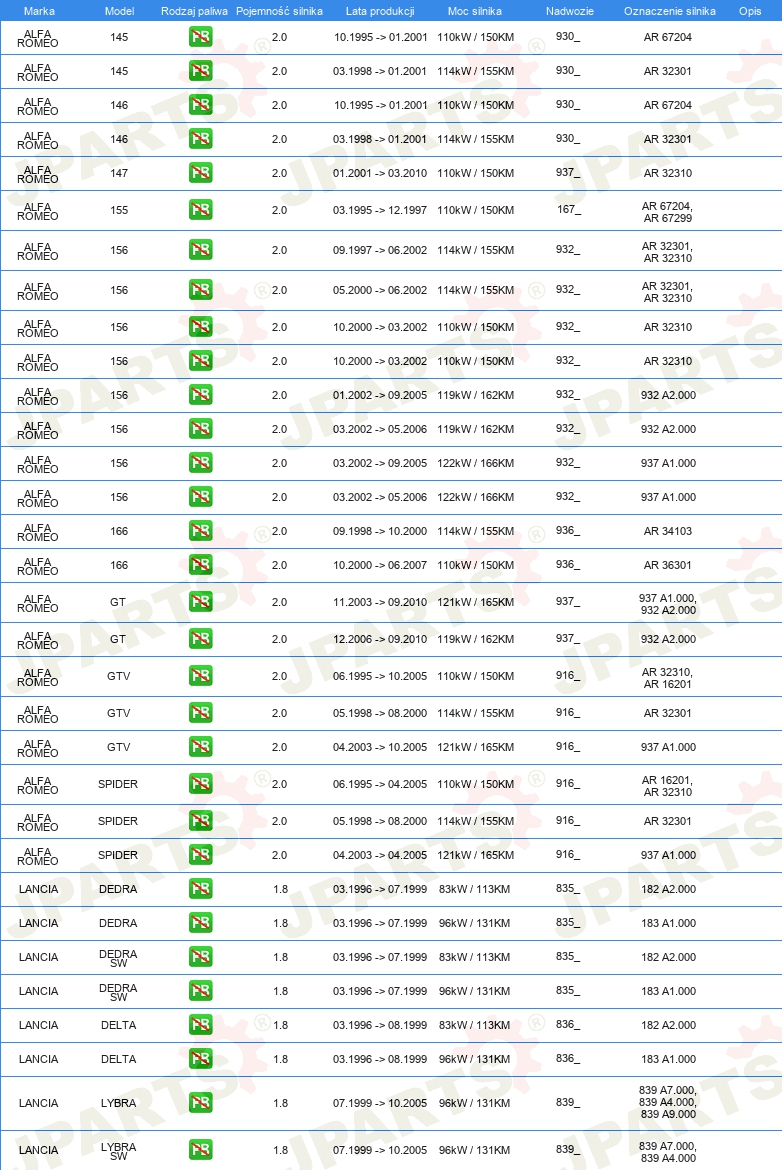Select the model cell 155
The width and height of the screenshot is (782, 1170).
119,210
